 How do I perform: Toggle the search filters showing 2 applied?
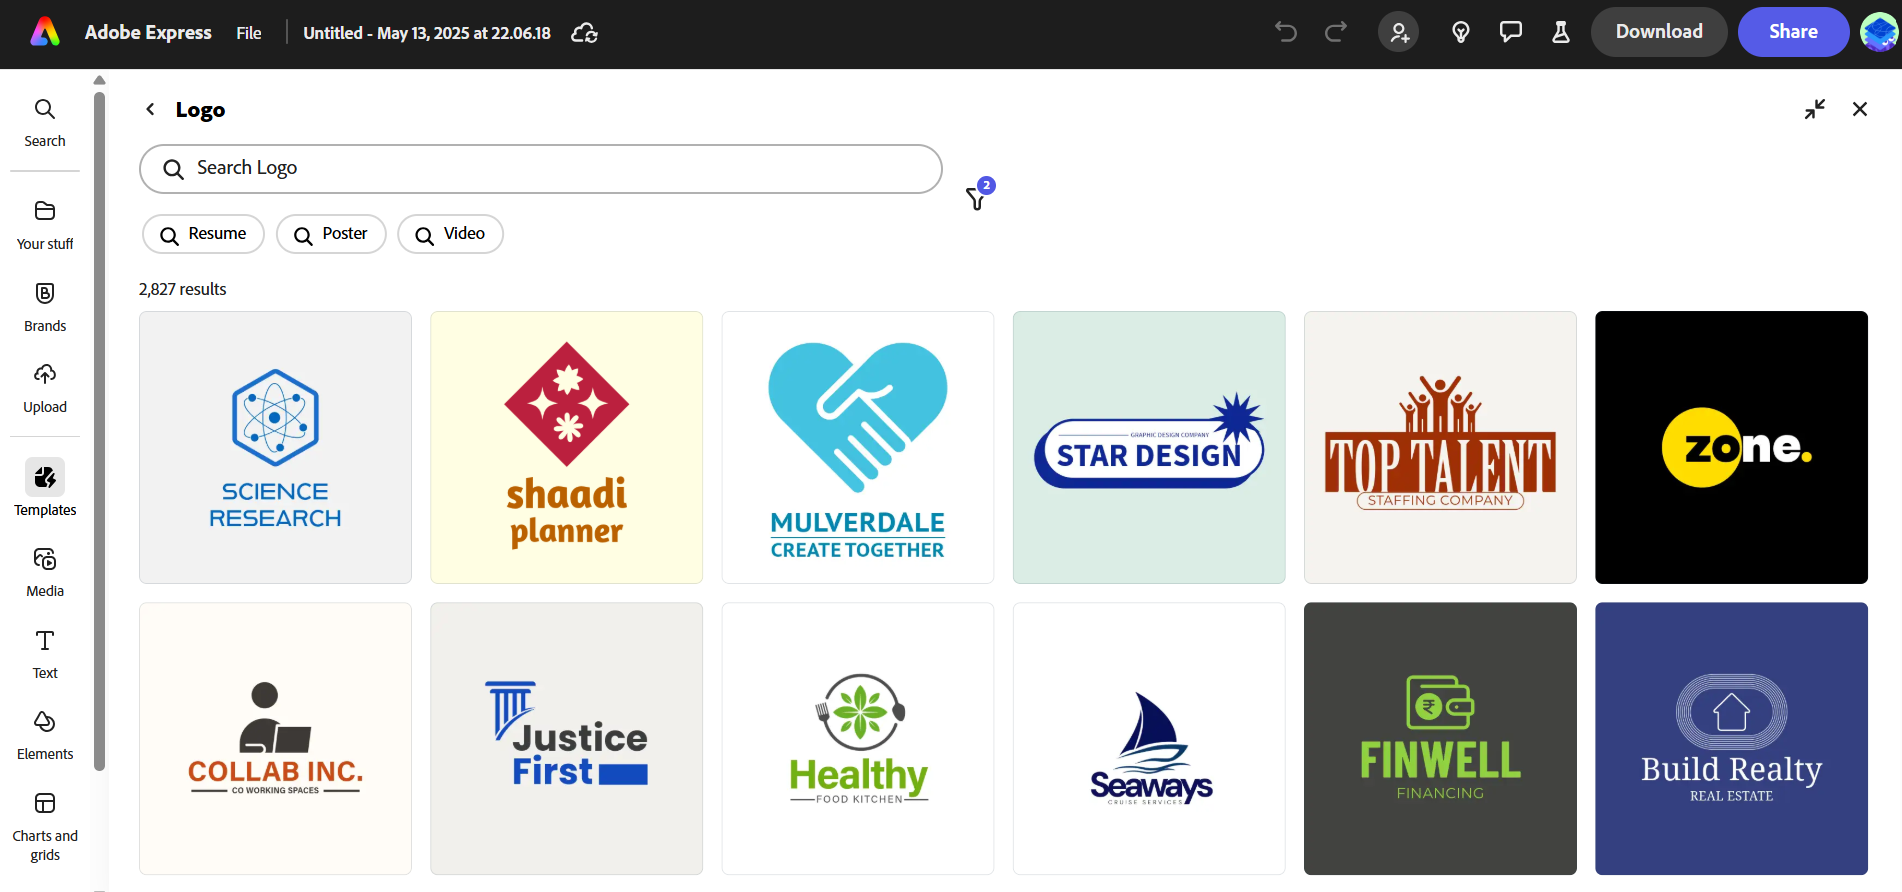tap(977, 197)
